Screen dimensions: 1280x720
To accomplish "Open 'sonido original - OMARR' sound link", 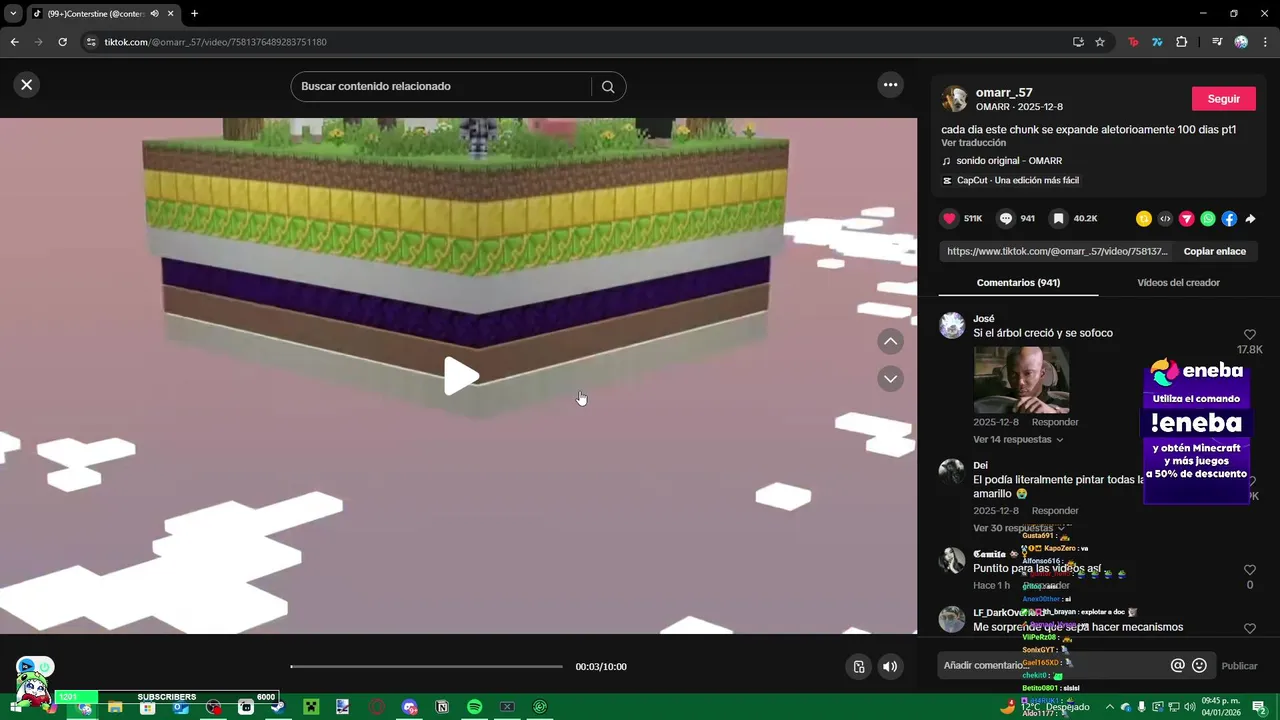I will click(1009, 161).
